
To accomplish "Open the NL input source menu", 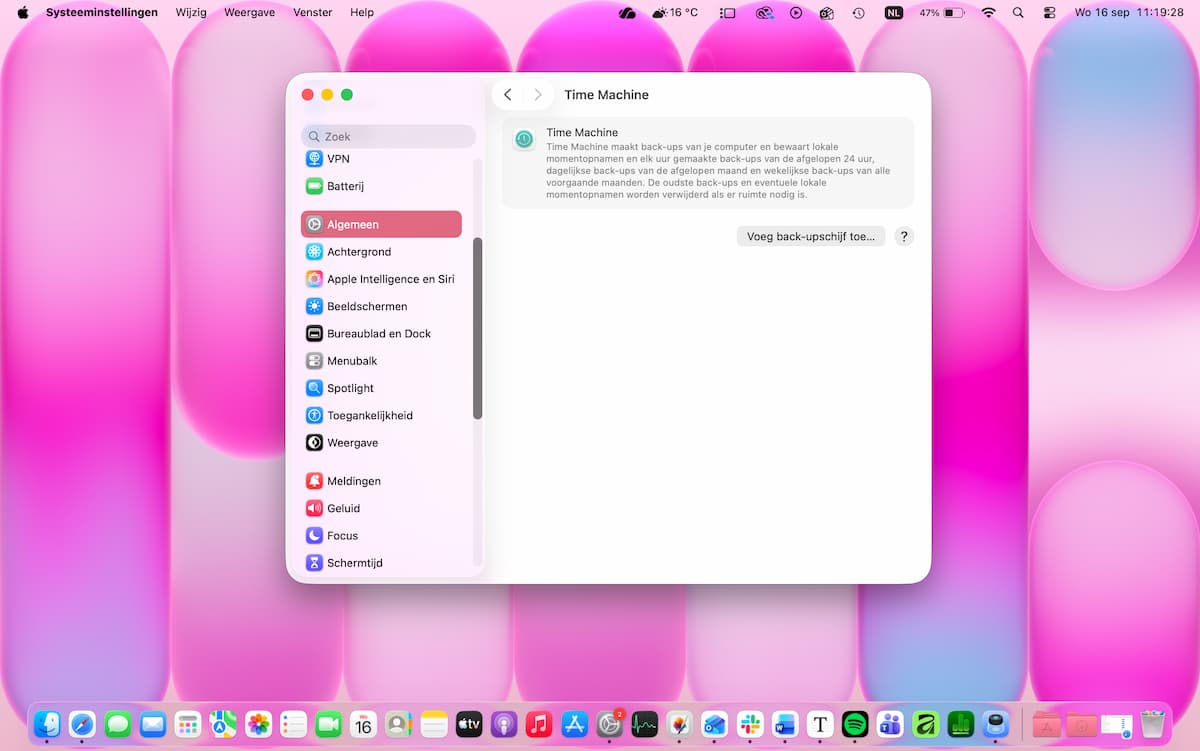I will [894, 12].
